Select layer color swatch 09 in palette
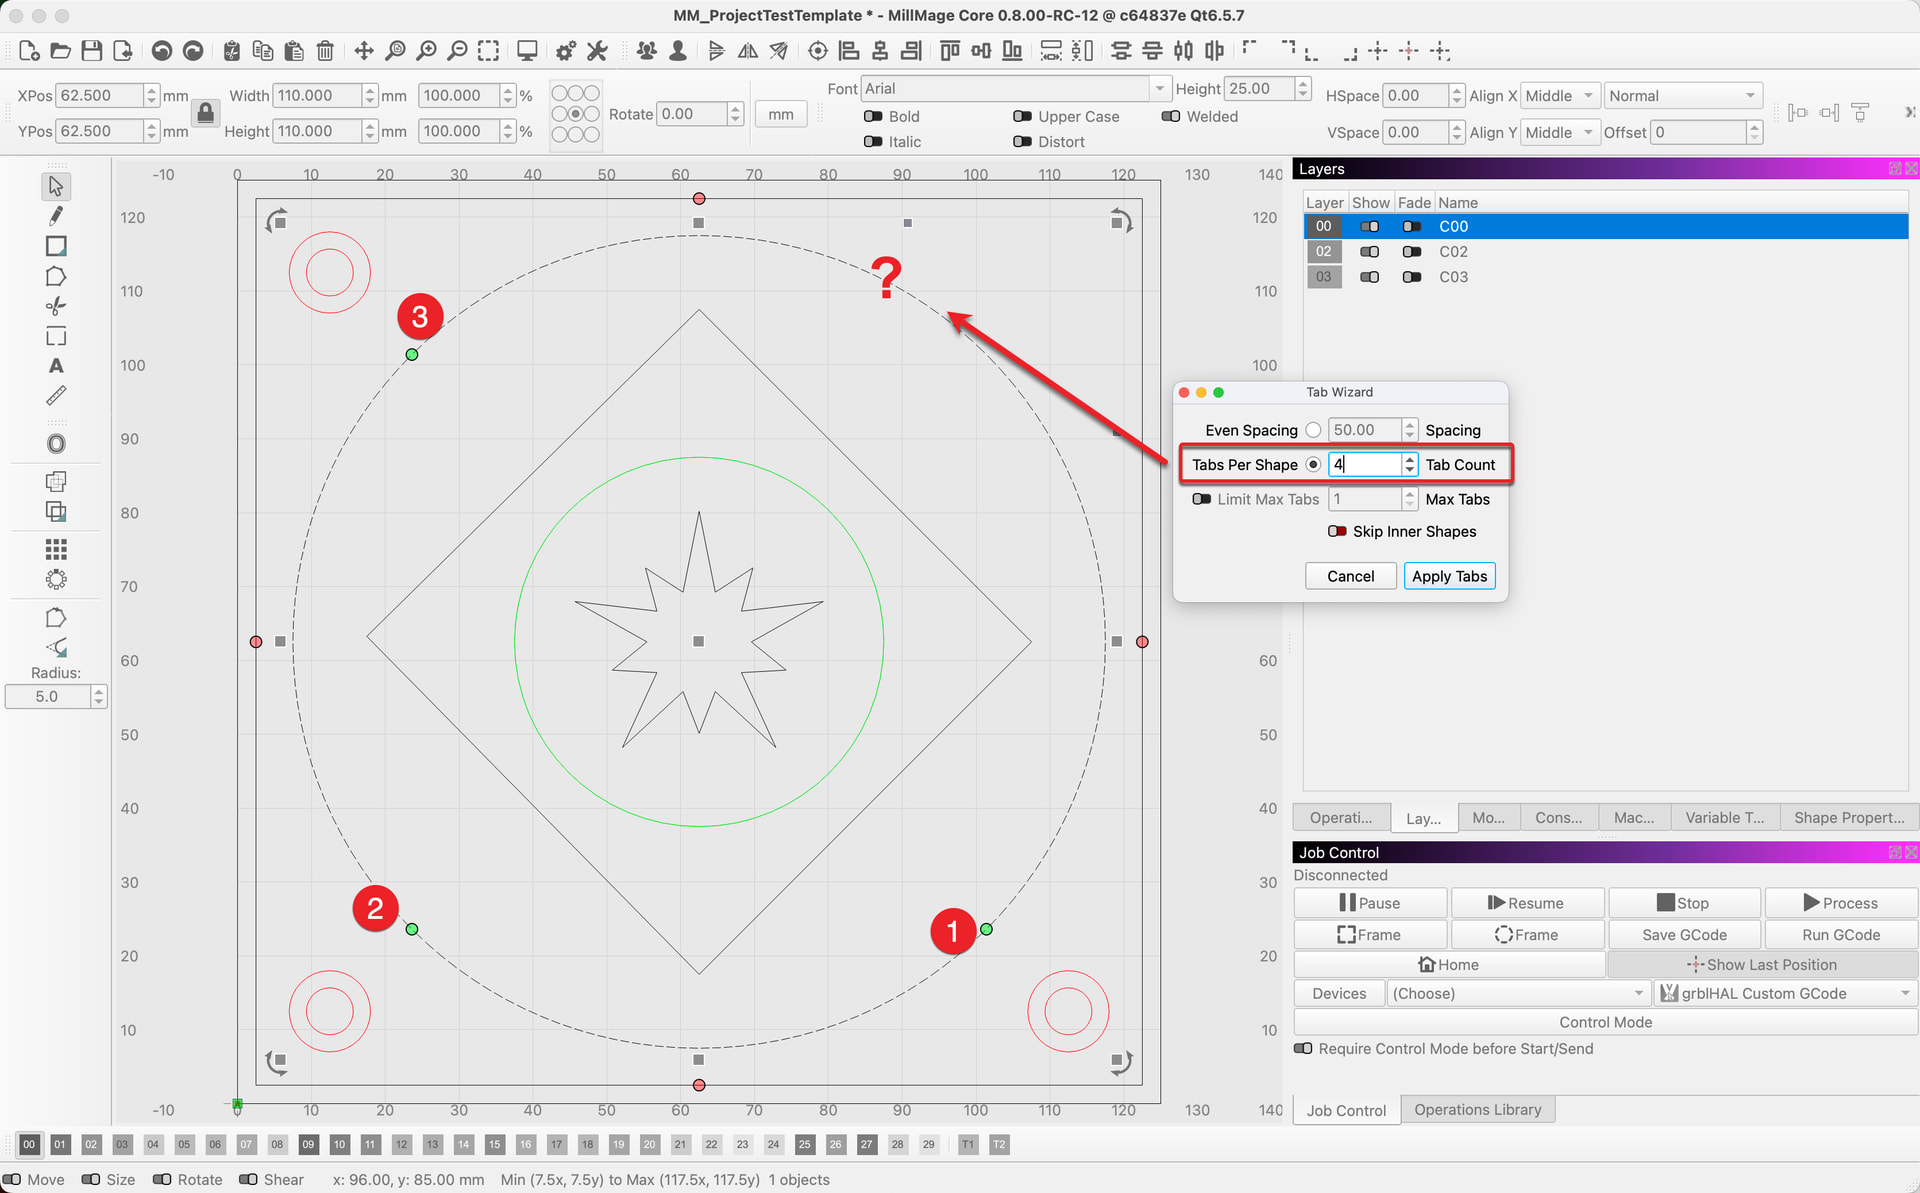The image size is (1920, 1193). (x=308, y=1144)
